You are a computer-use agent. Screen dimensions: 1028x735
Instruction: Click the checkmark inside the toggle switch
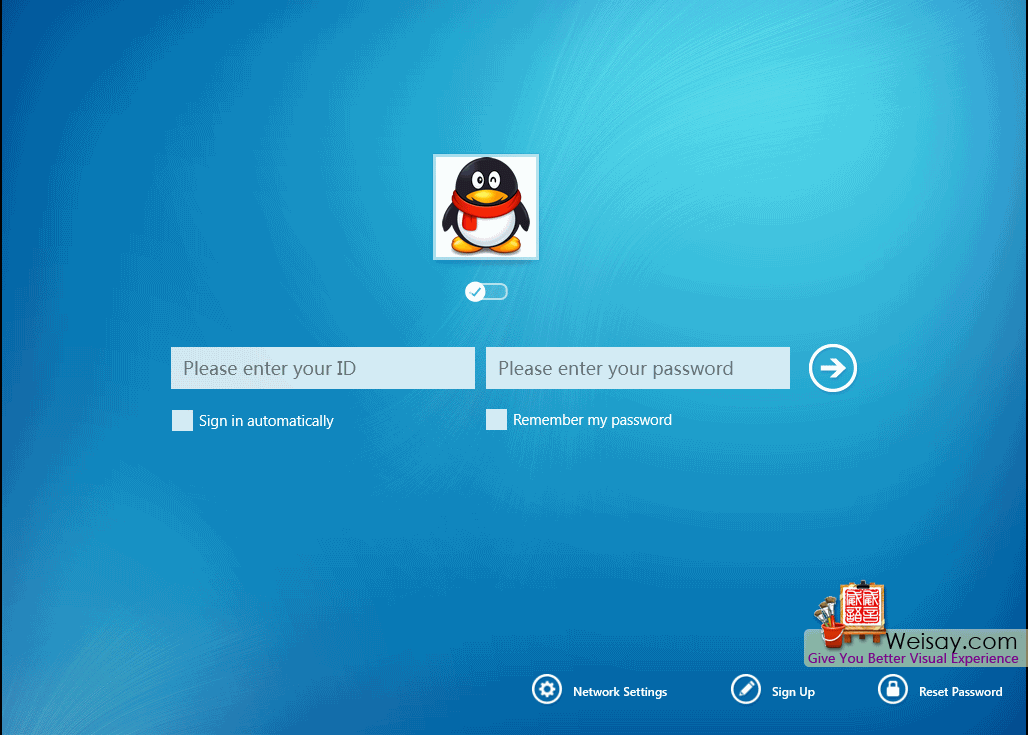475,291
